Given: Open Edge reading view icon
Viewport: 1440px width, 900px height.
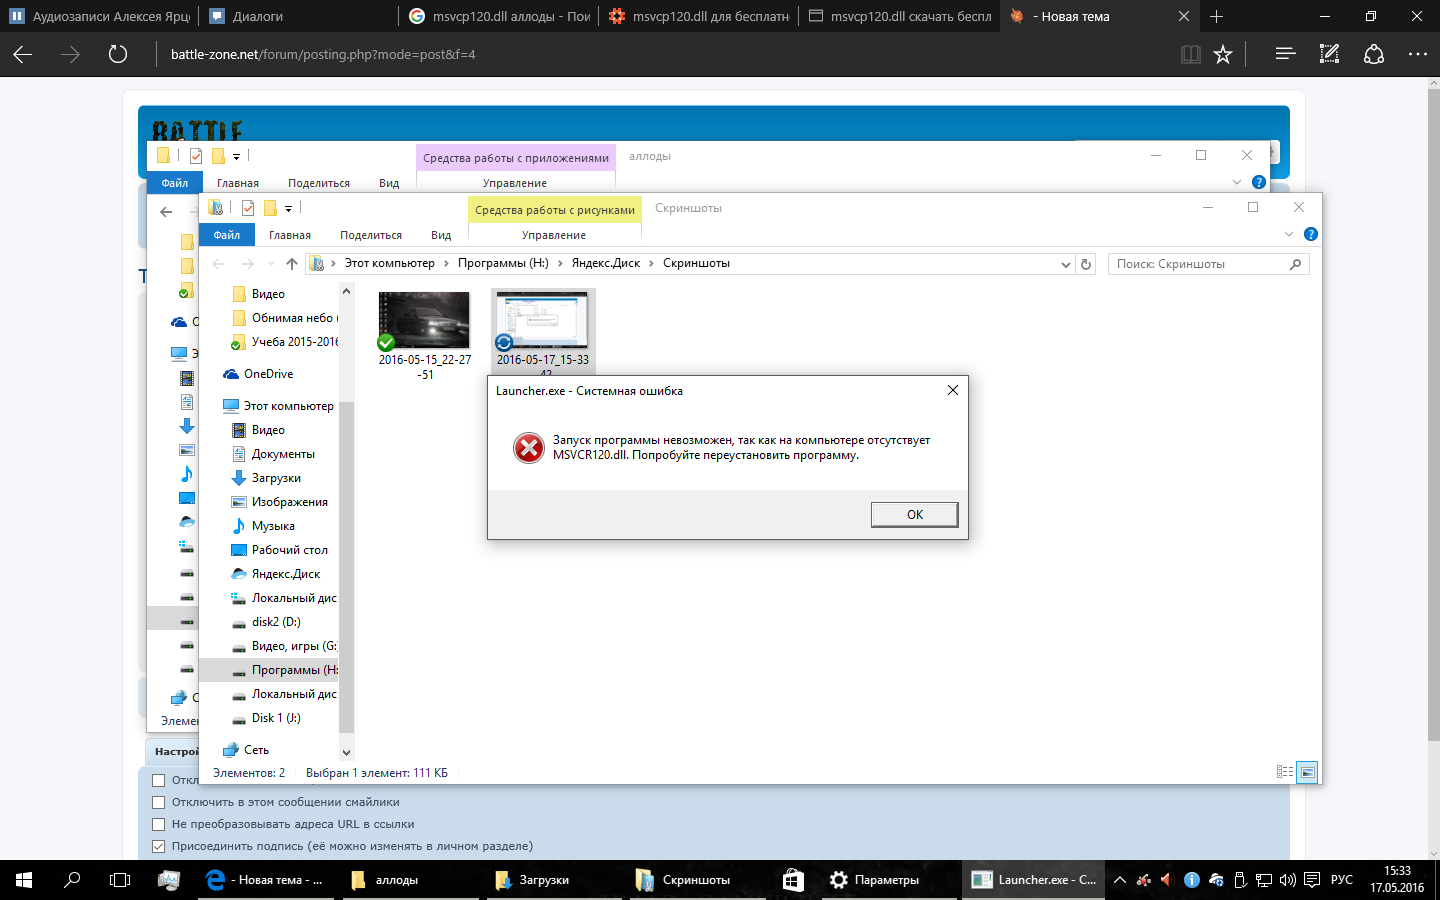Looking at the screenshot, I should point(1190,54).
